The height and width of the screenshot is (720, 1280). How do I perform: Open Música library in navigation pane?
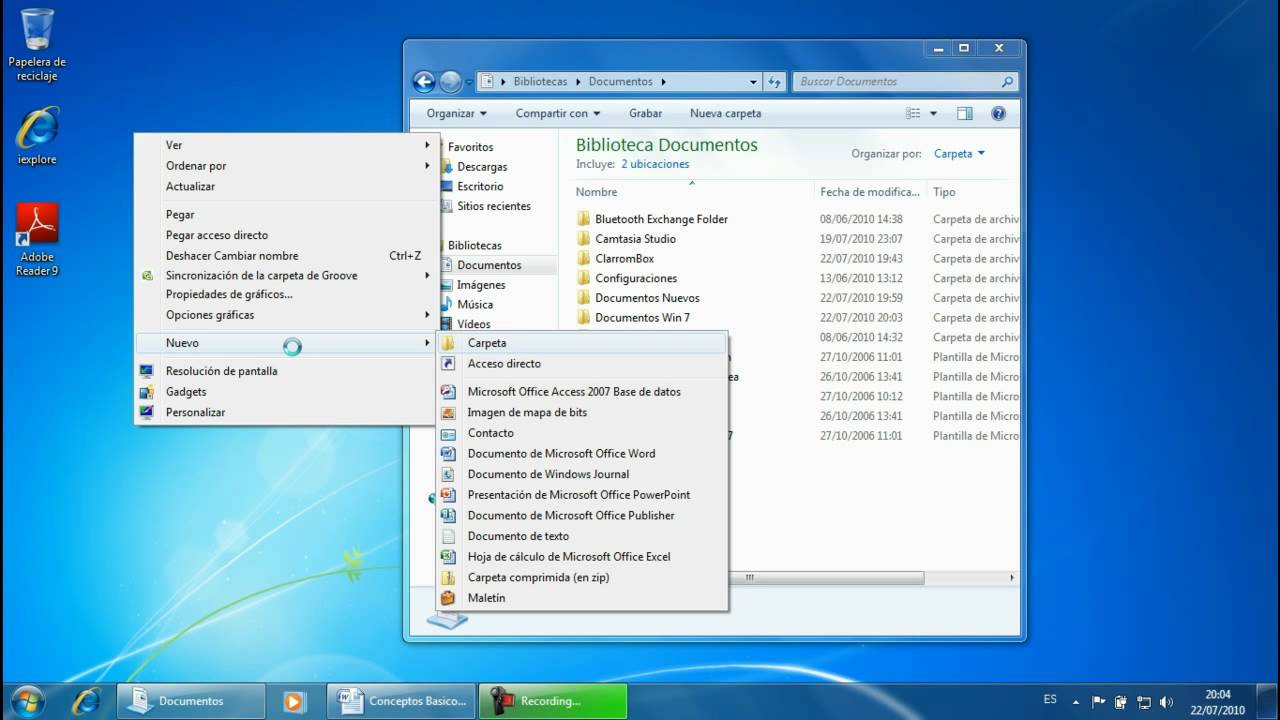[475, 305]
